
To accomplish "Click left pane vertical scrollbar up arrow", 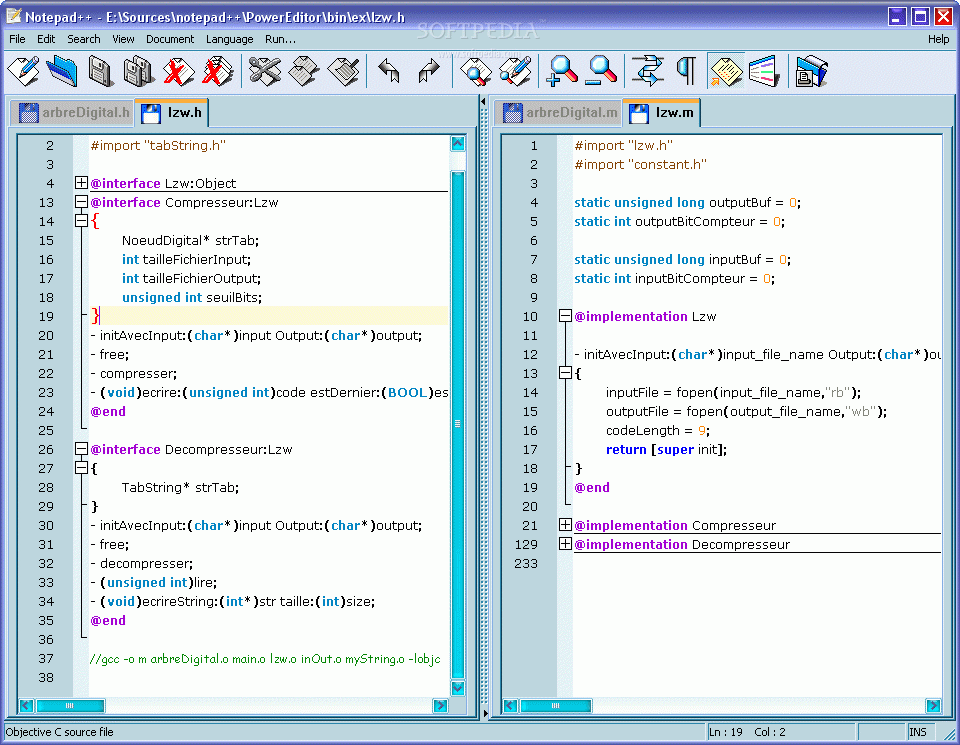I will click(x=457, y=144).
